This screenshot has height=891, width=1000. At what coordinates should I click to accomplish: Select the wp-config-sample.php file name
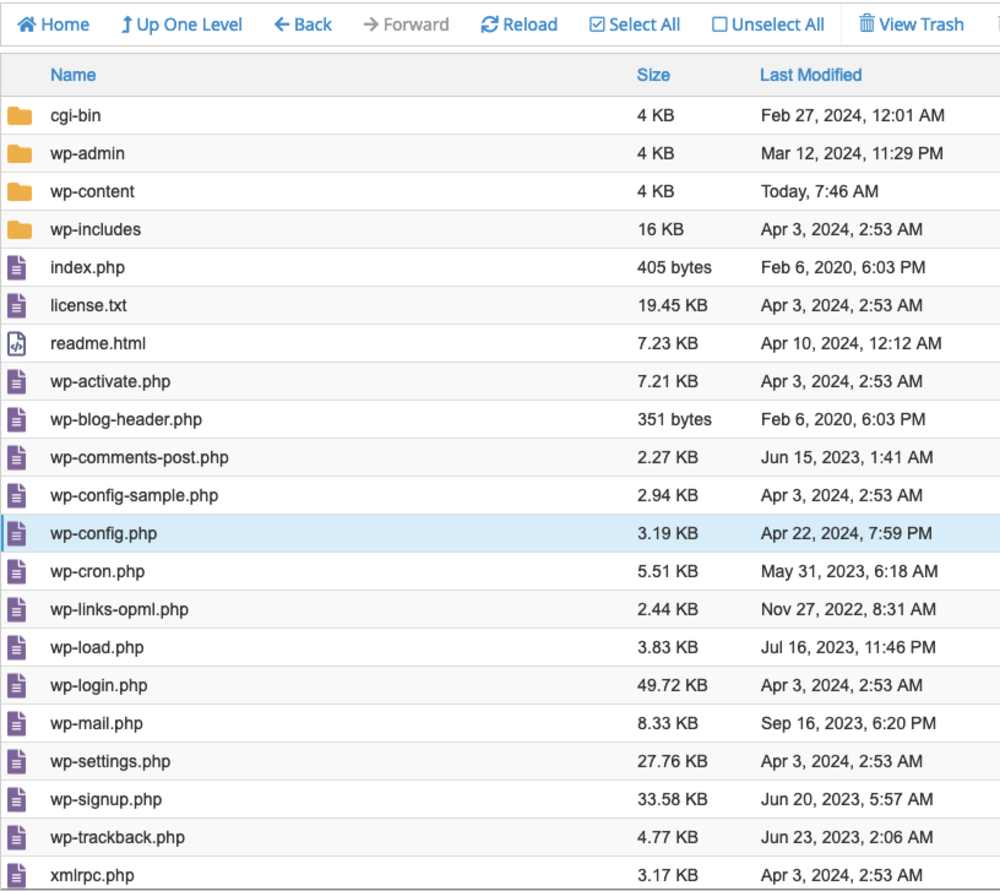pos(135,496)
